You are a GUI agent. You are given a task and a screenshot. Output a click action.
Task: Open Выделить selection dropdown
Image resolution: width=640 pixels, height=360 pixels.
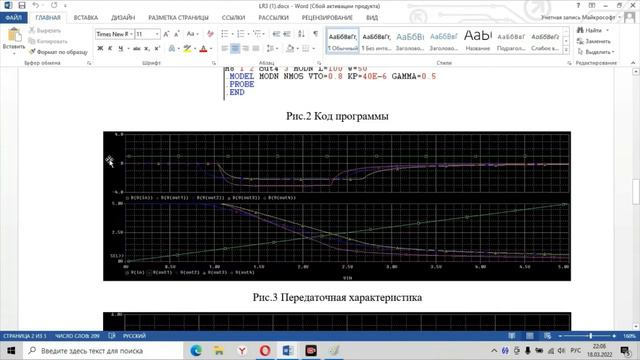click(x=596, y=52)
